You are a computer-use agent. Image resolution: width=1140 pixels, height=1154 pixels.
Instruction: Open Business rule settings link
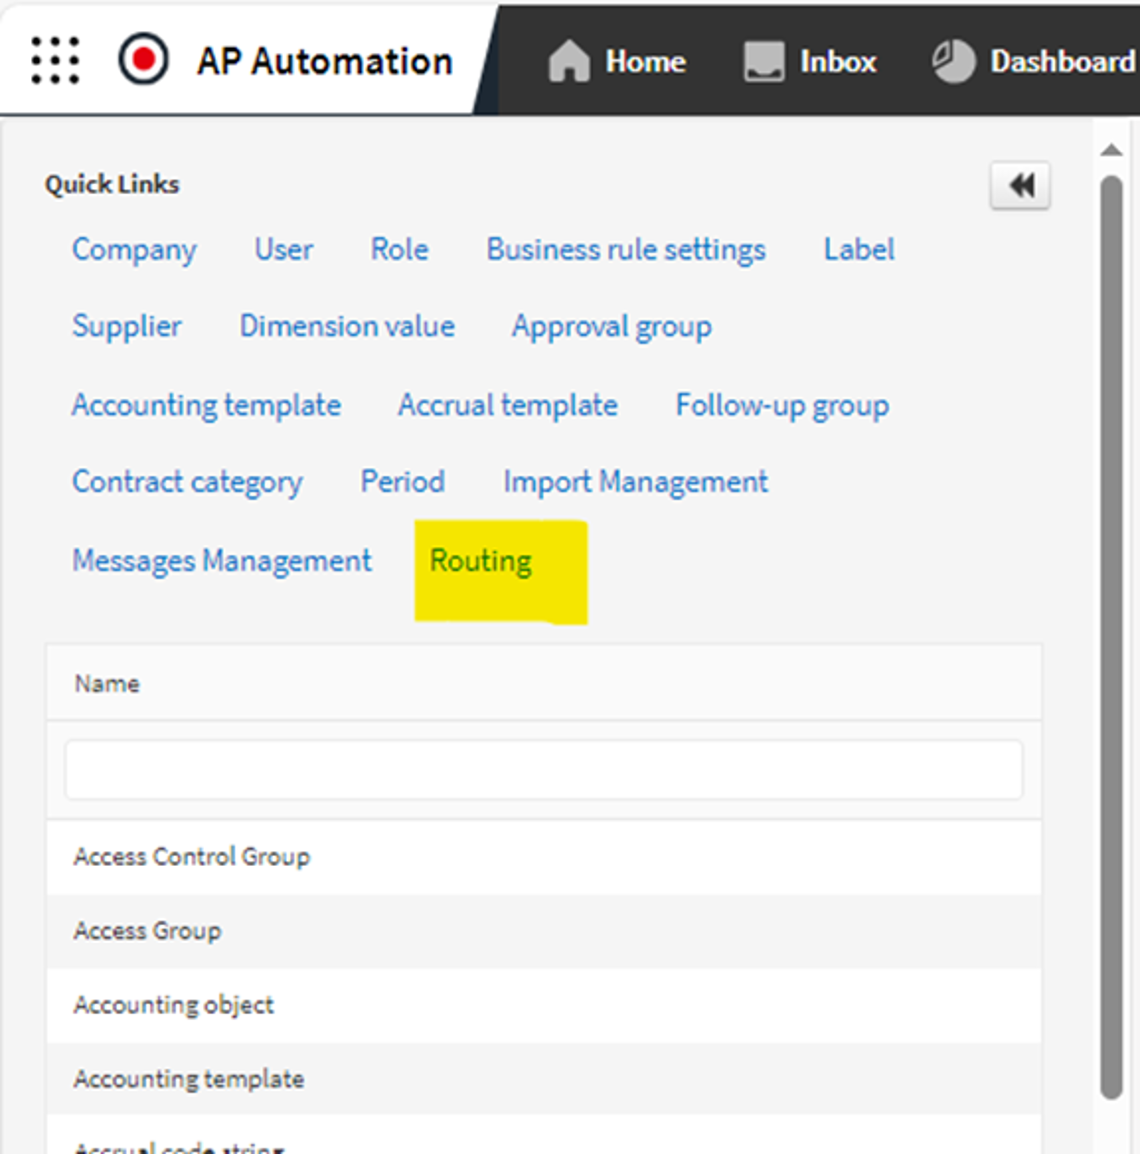point(626,249)
